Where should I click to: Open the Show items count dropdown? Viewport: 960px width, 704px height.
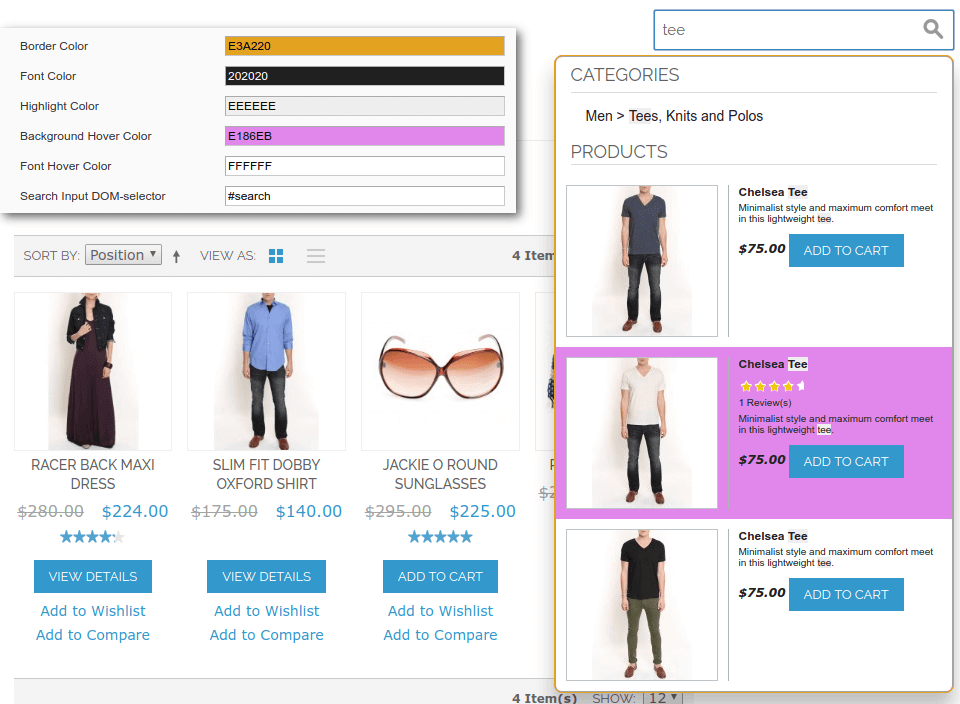click(662, 697)
